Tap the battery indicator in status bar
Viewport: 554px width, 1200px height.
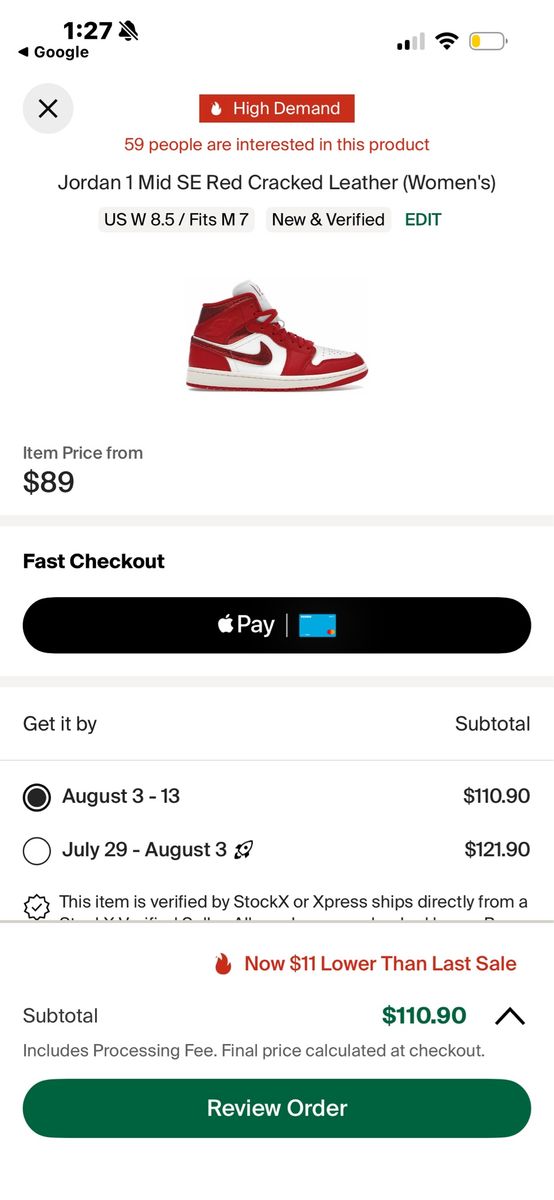(489, 41)
